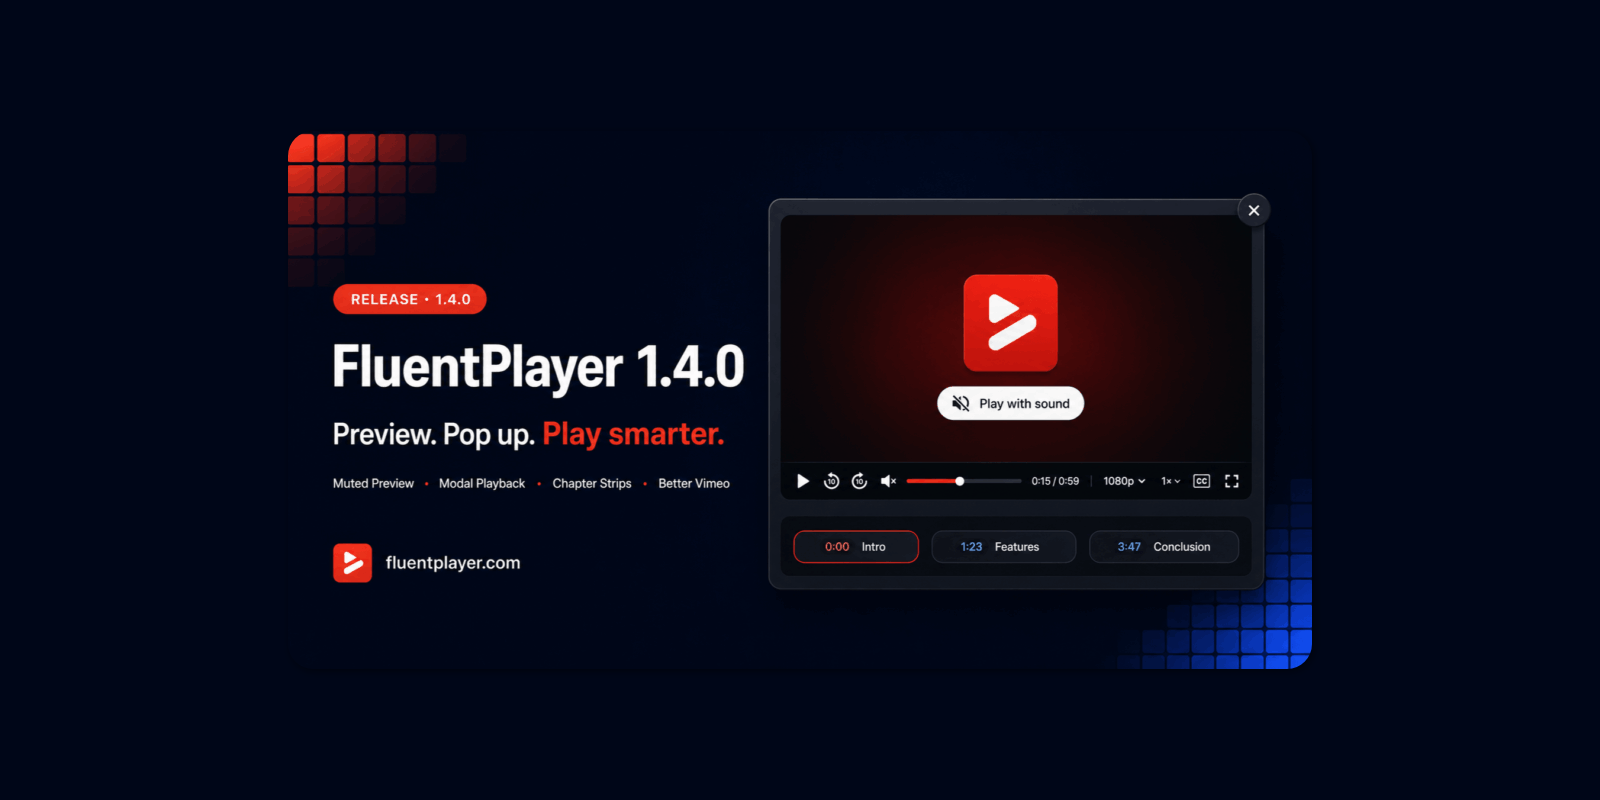Image resolution: width=1600 pixels, height=800 pixels.
Task: Open the 1080p quality dropdown
Action: [1124, 481]
